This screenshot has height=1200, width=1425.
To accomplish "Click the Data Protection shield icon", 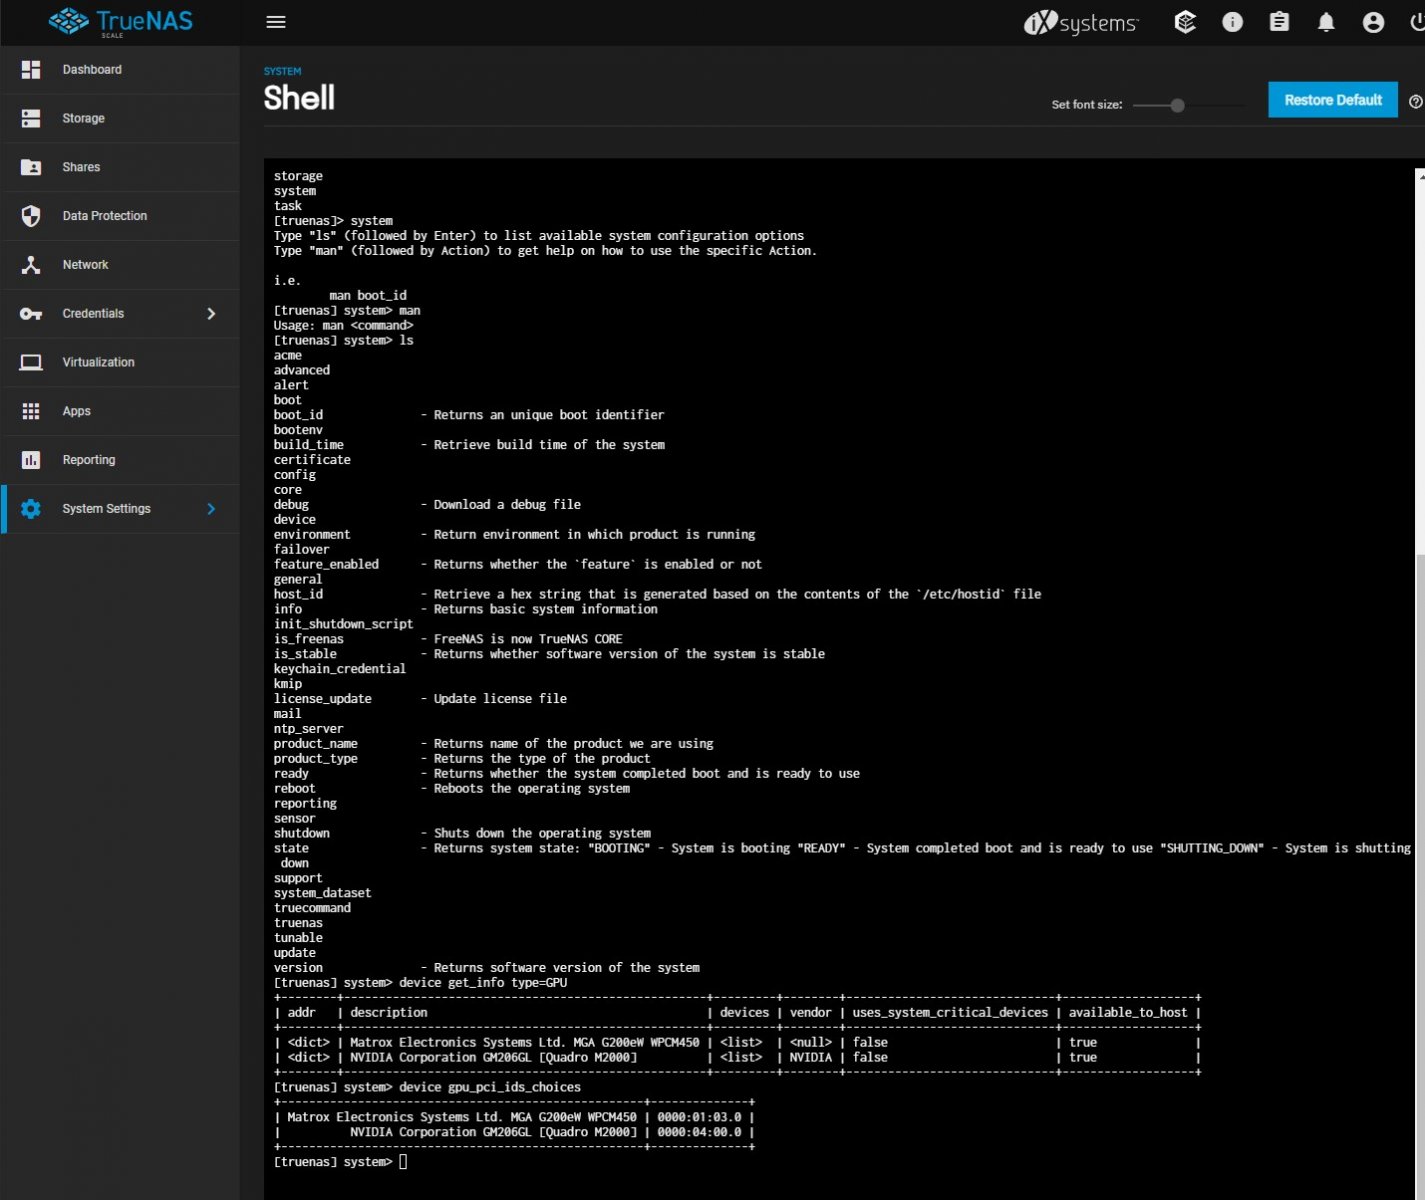I will (31, 216).
